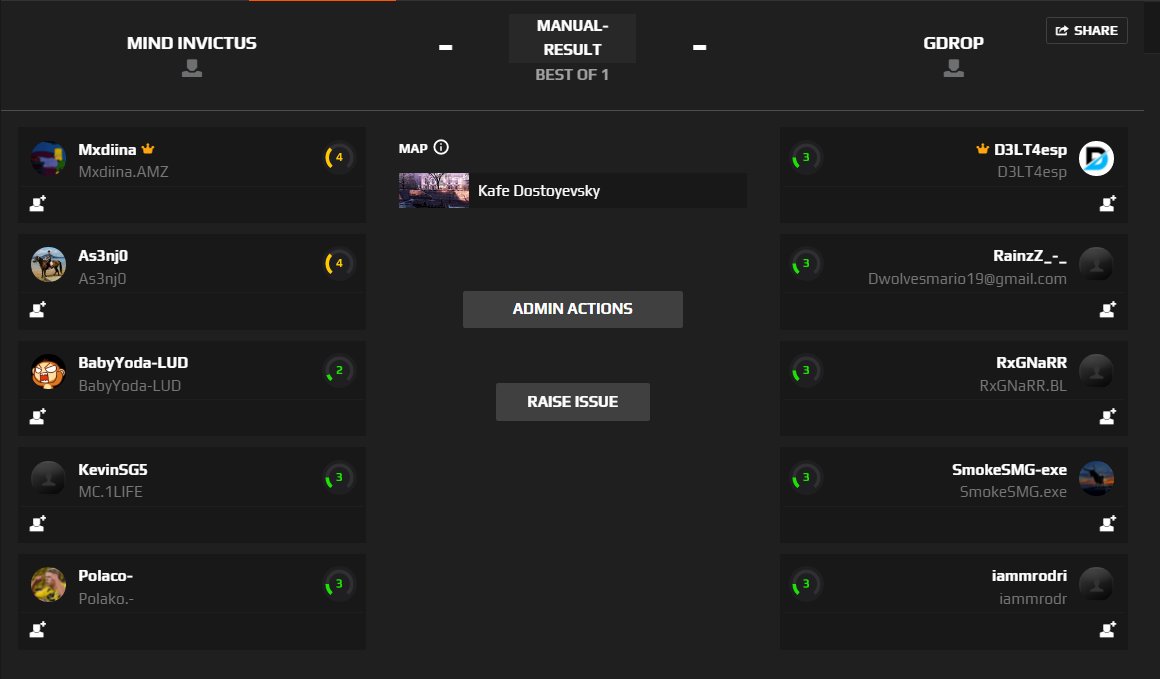Add friend Mxdiina via add-user icon
The width and height of the screenshot is (1160, 679).
[38, 203]
